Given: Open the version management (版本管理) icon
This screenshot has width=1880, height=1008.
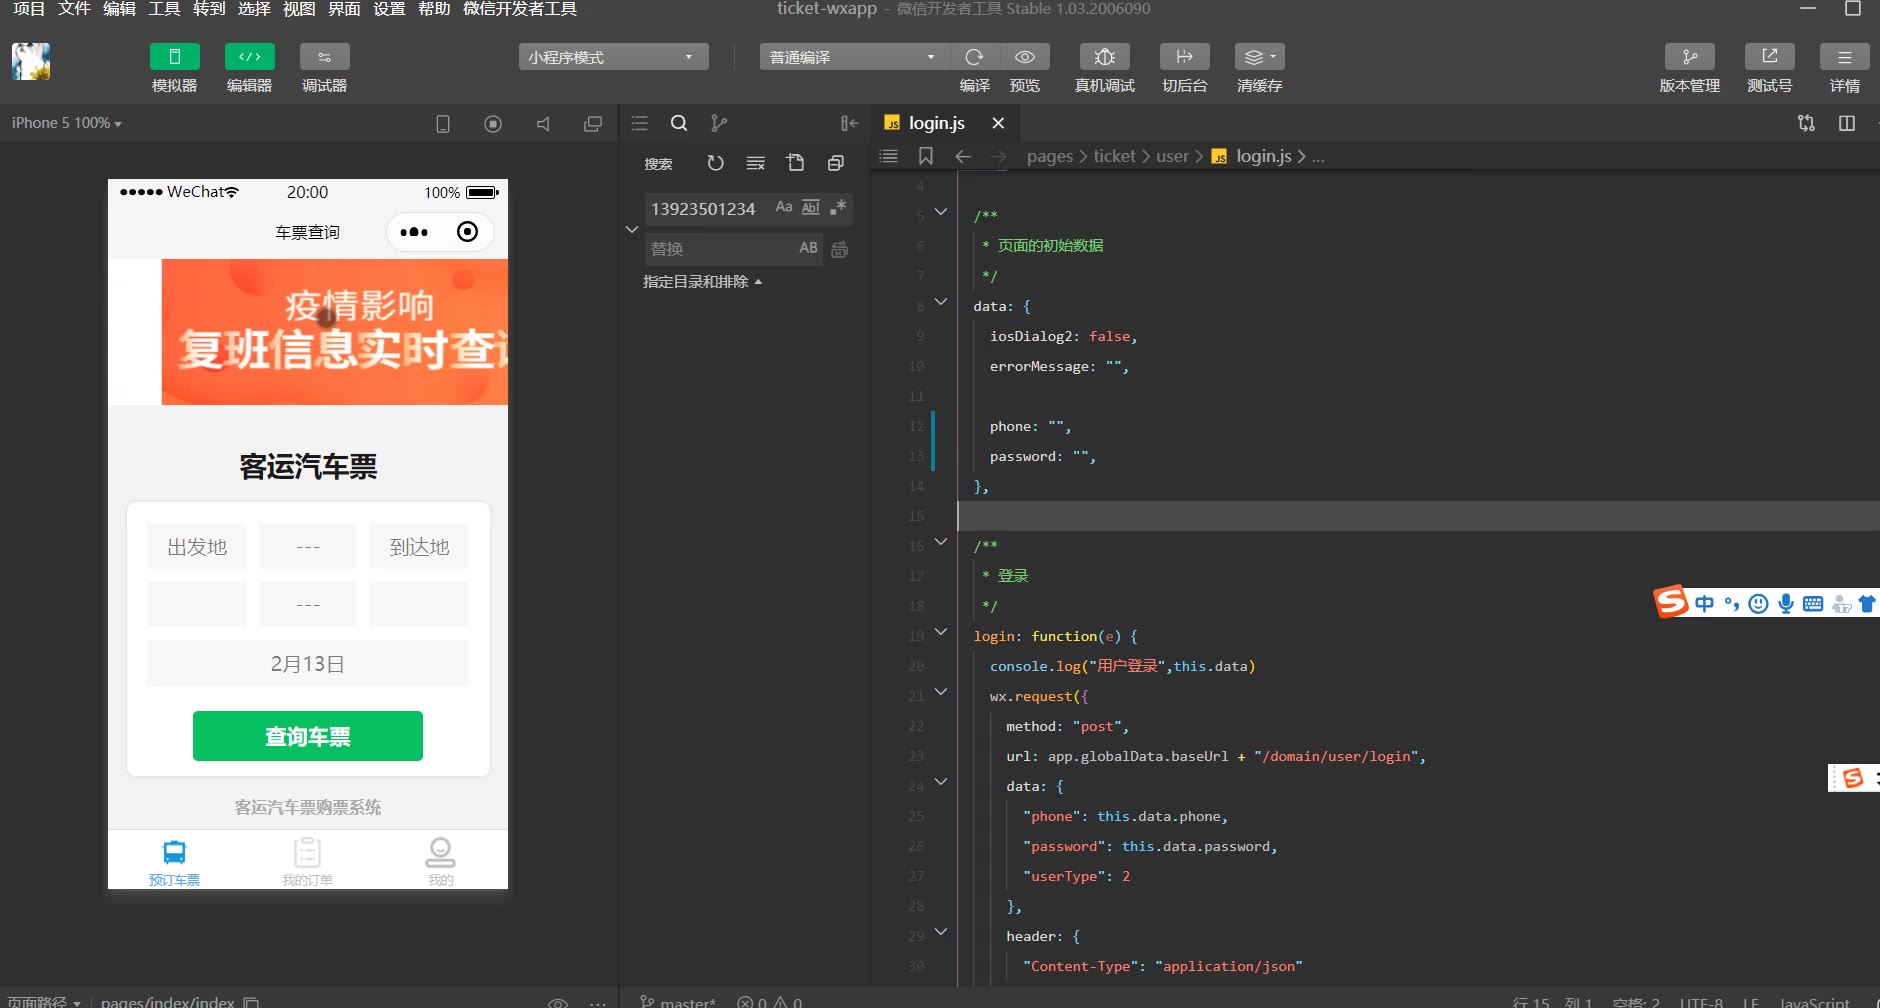Looking at the screenshot, I should pos(1689,57).
